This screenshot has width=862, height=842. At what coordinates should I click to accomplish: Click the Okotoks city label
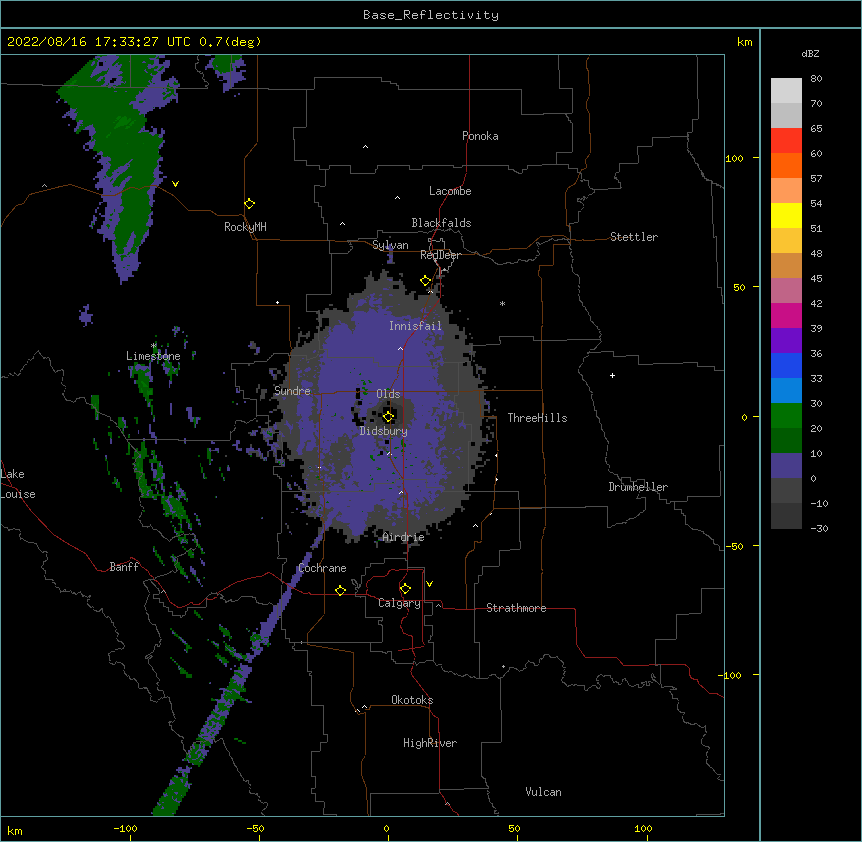412,700
